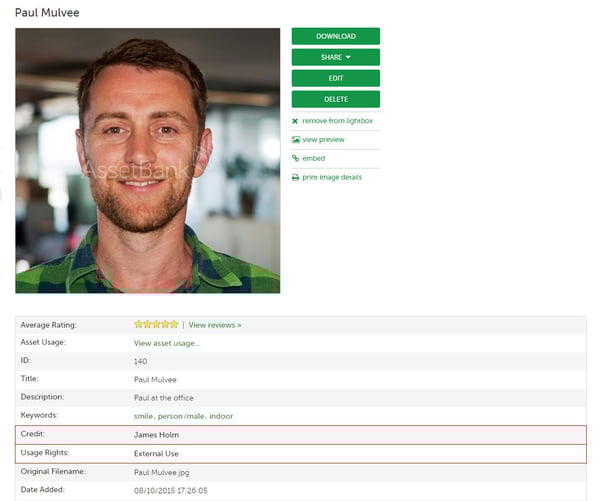This screenshot has height=501, width=600.
Task: Select the indoor keyword link
Action: coord(221,416)
